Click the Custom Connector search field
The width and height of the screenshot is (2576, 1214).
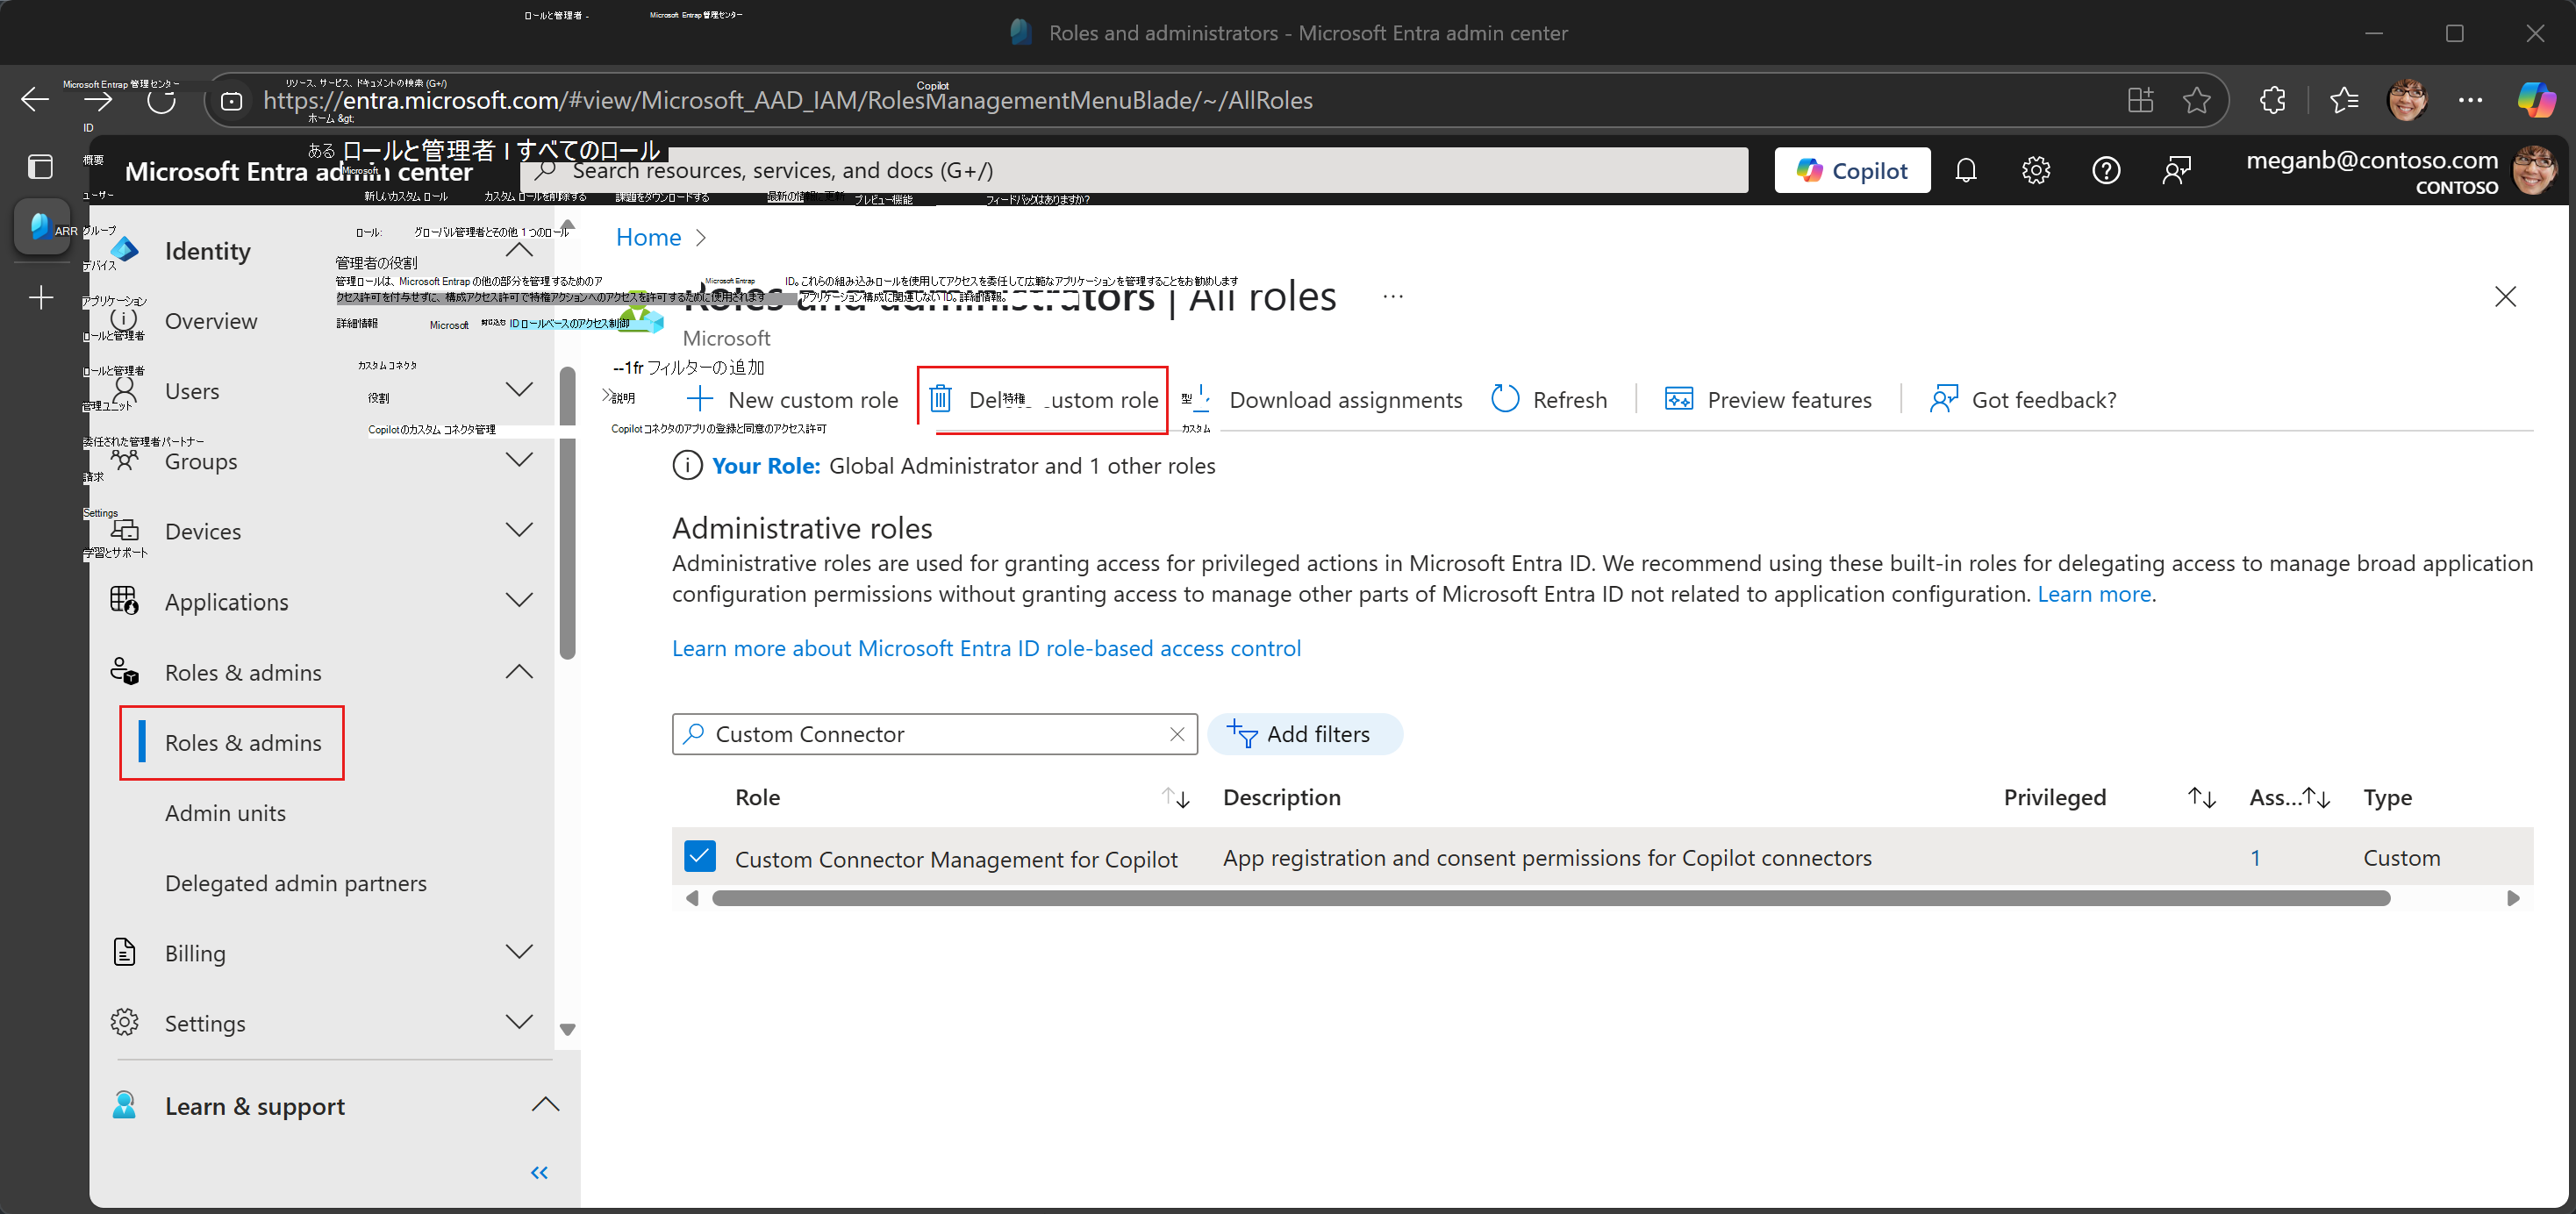934,734
